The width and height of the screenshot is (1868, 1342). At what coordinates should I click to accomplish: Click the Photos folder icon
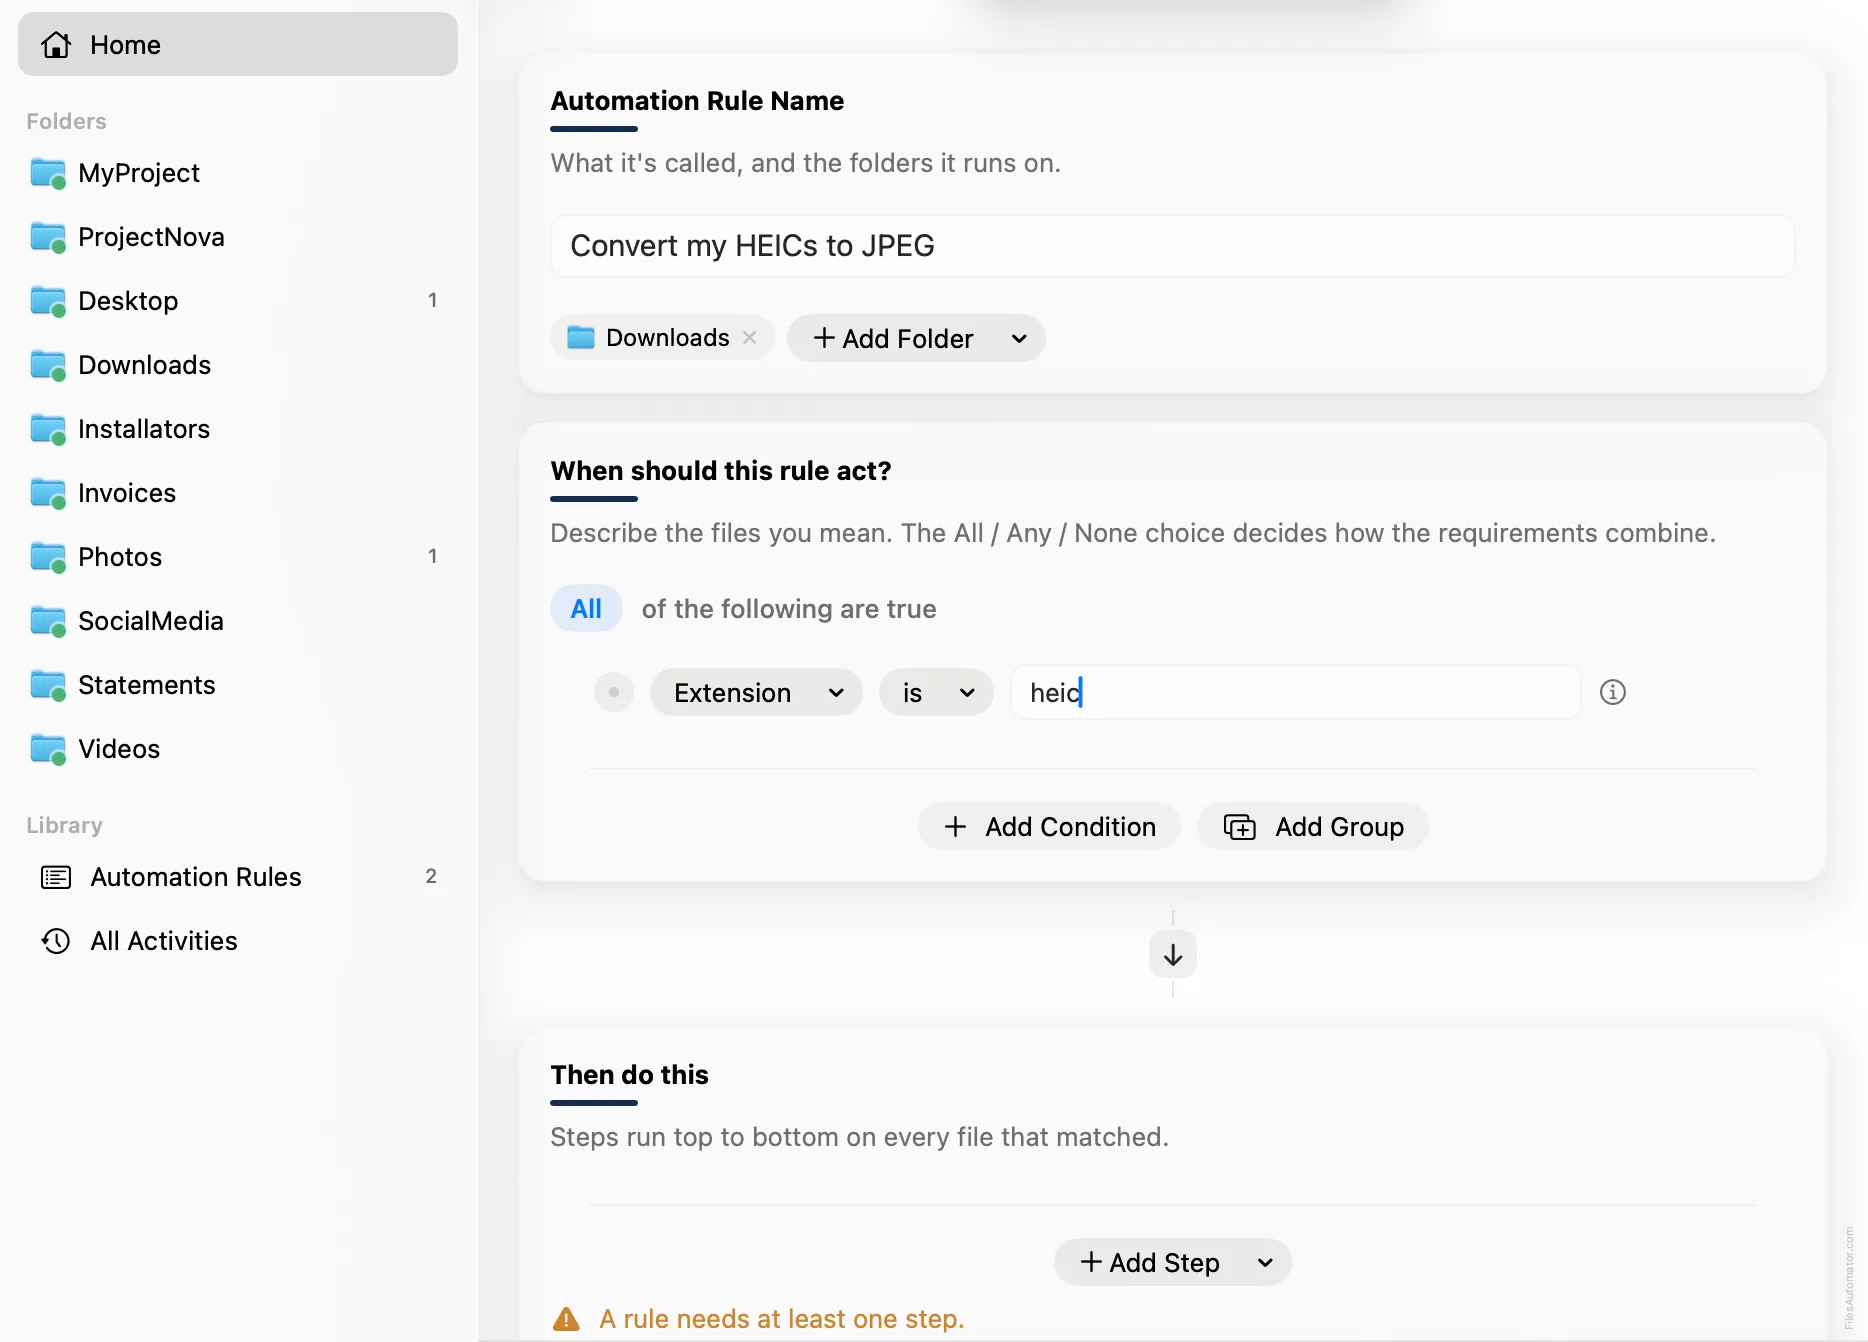tap(48, 558)
